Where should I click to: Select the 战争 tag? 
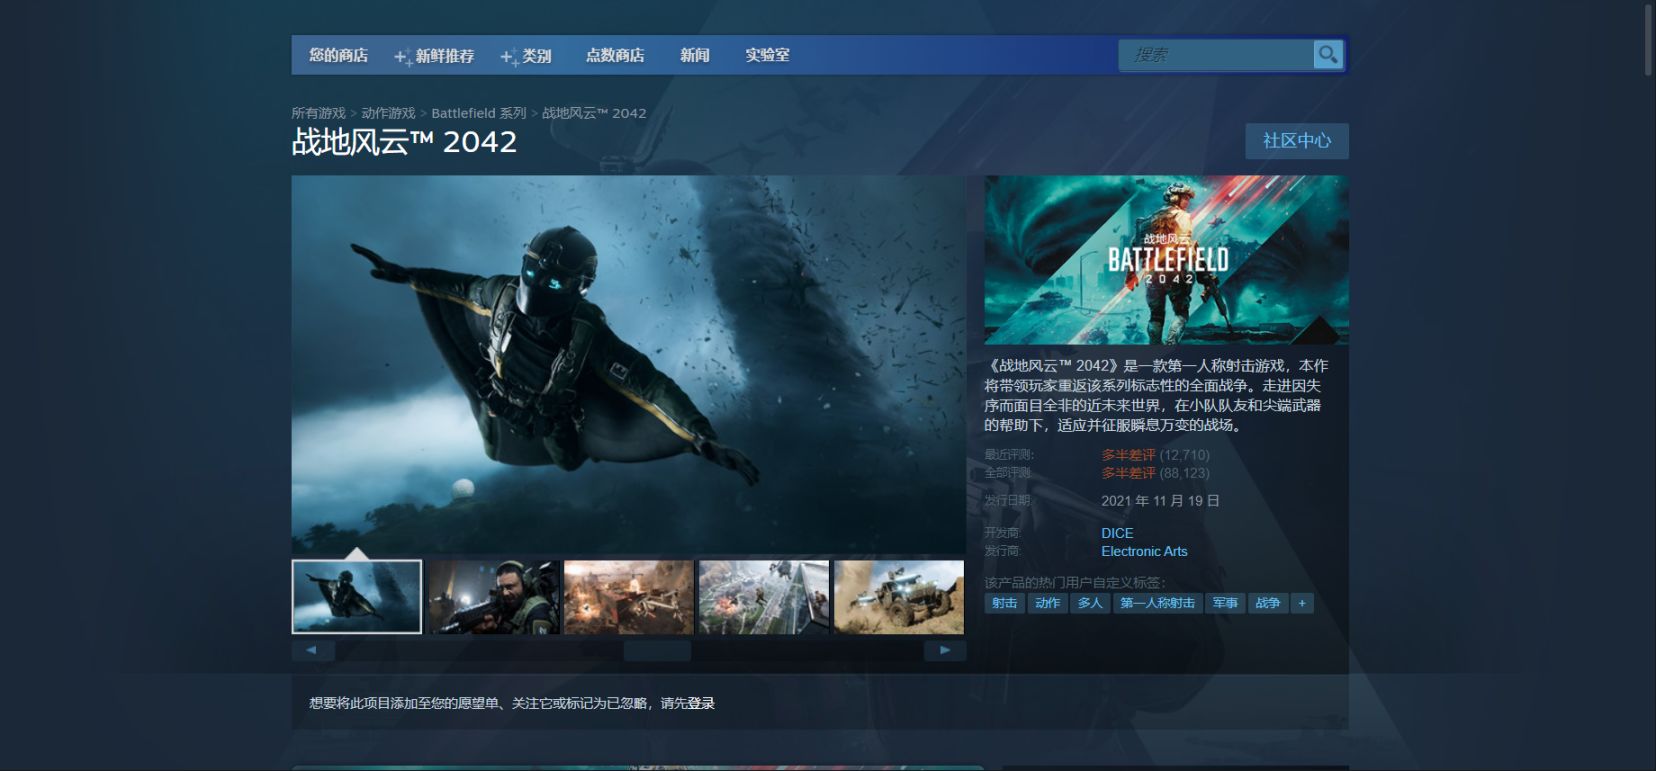[1268, 603]
